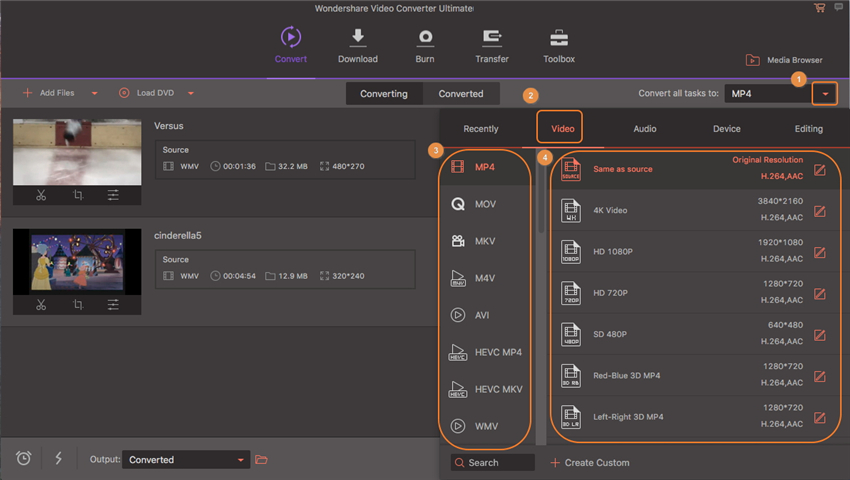850x480 pixels.
Task: Edit the Red-Blue 3D MP4 preset settings
Action: coord(820,376)
